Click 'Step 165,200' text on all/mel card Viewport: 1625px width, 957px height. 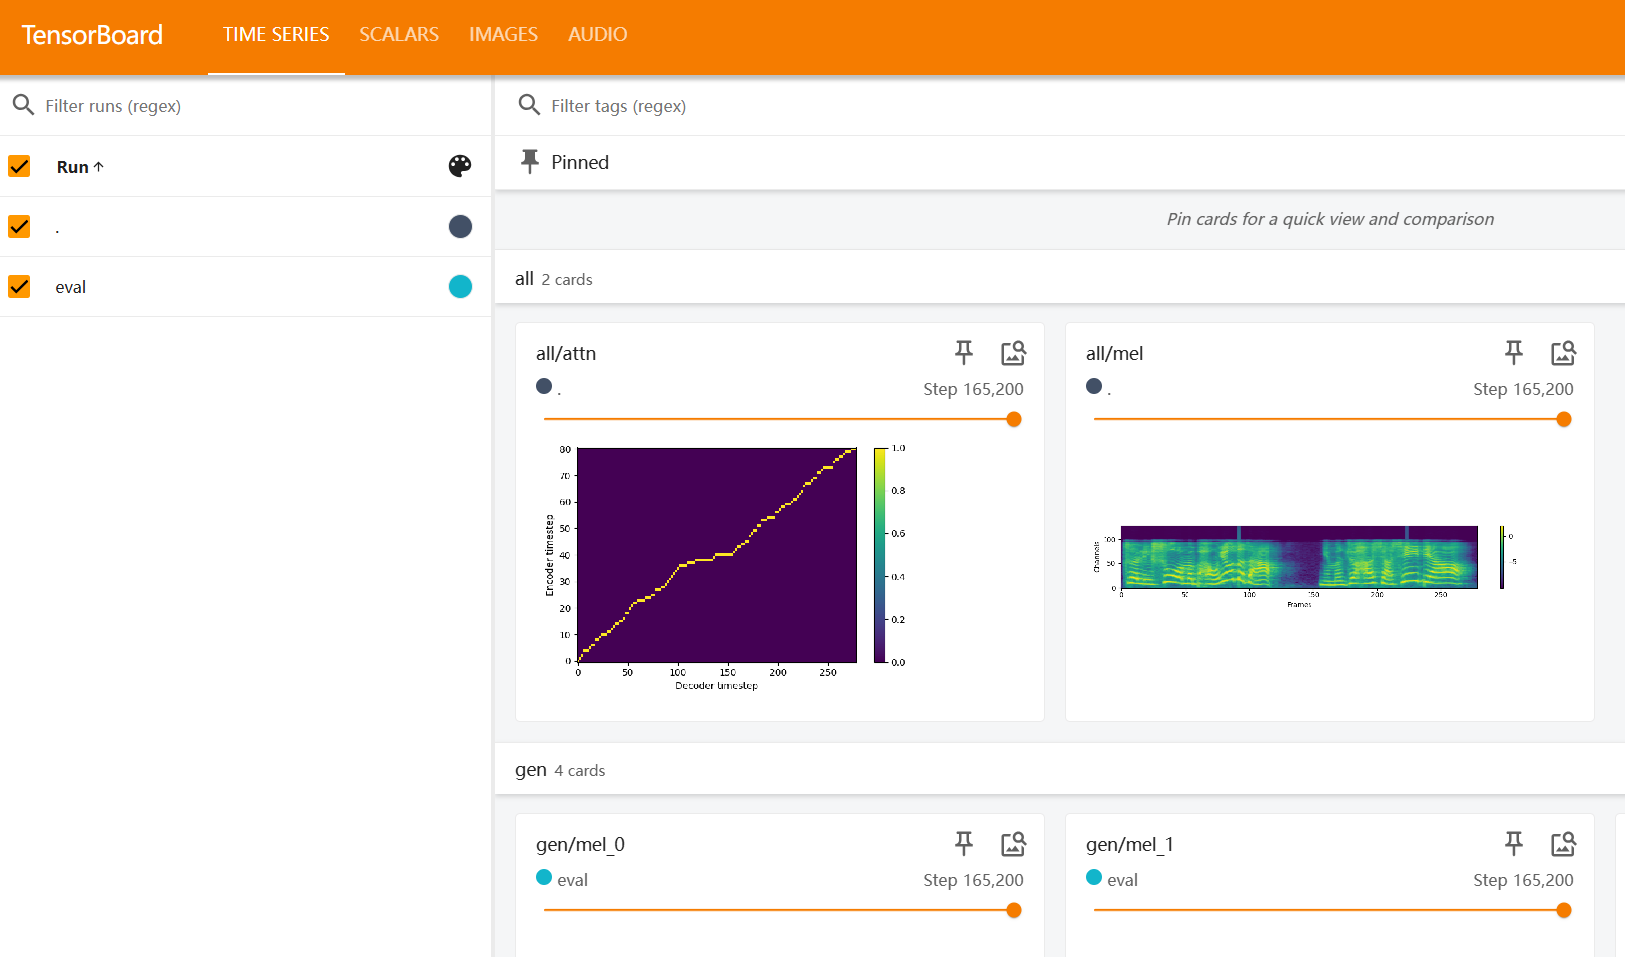click(1523, 389)
